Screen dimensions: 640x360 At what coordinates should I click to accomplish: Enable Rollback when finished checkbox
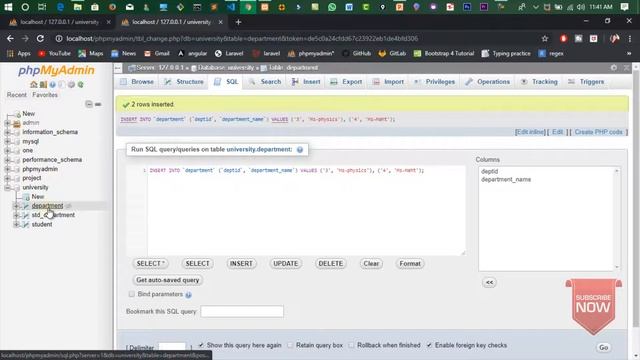click(x=351, y=345)
